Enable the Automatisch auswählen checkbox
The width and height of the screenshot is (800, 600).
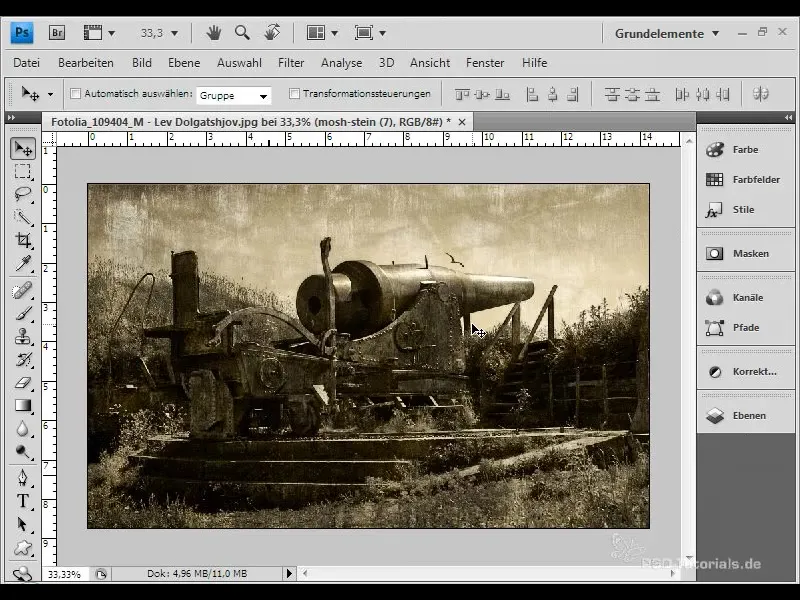[x=76, y=93]
